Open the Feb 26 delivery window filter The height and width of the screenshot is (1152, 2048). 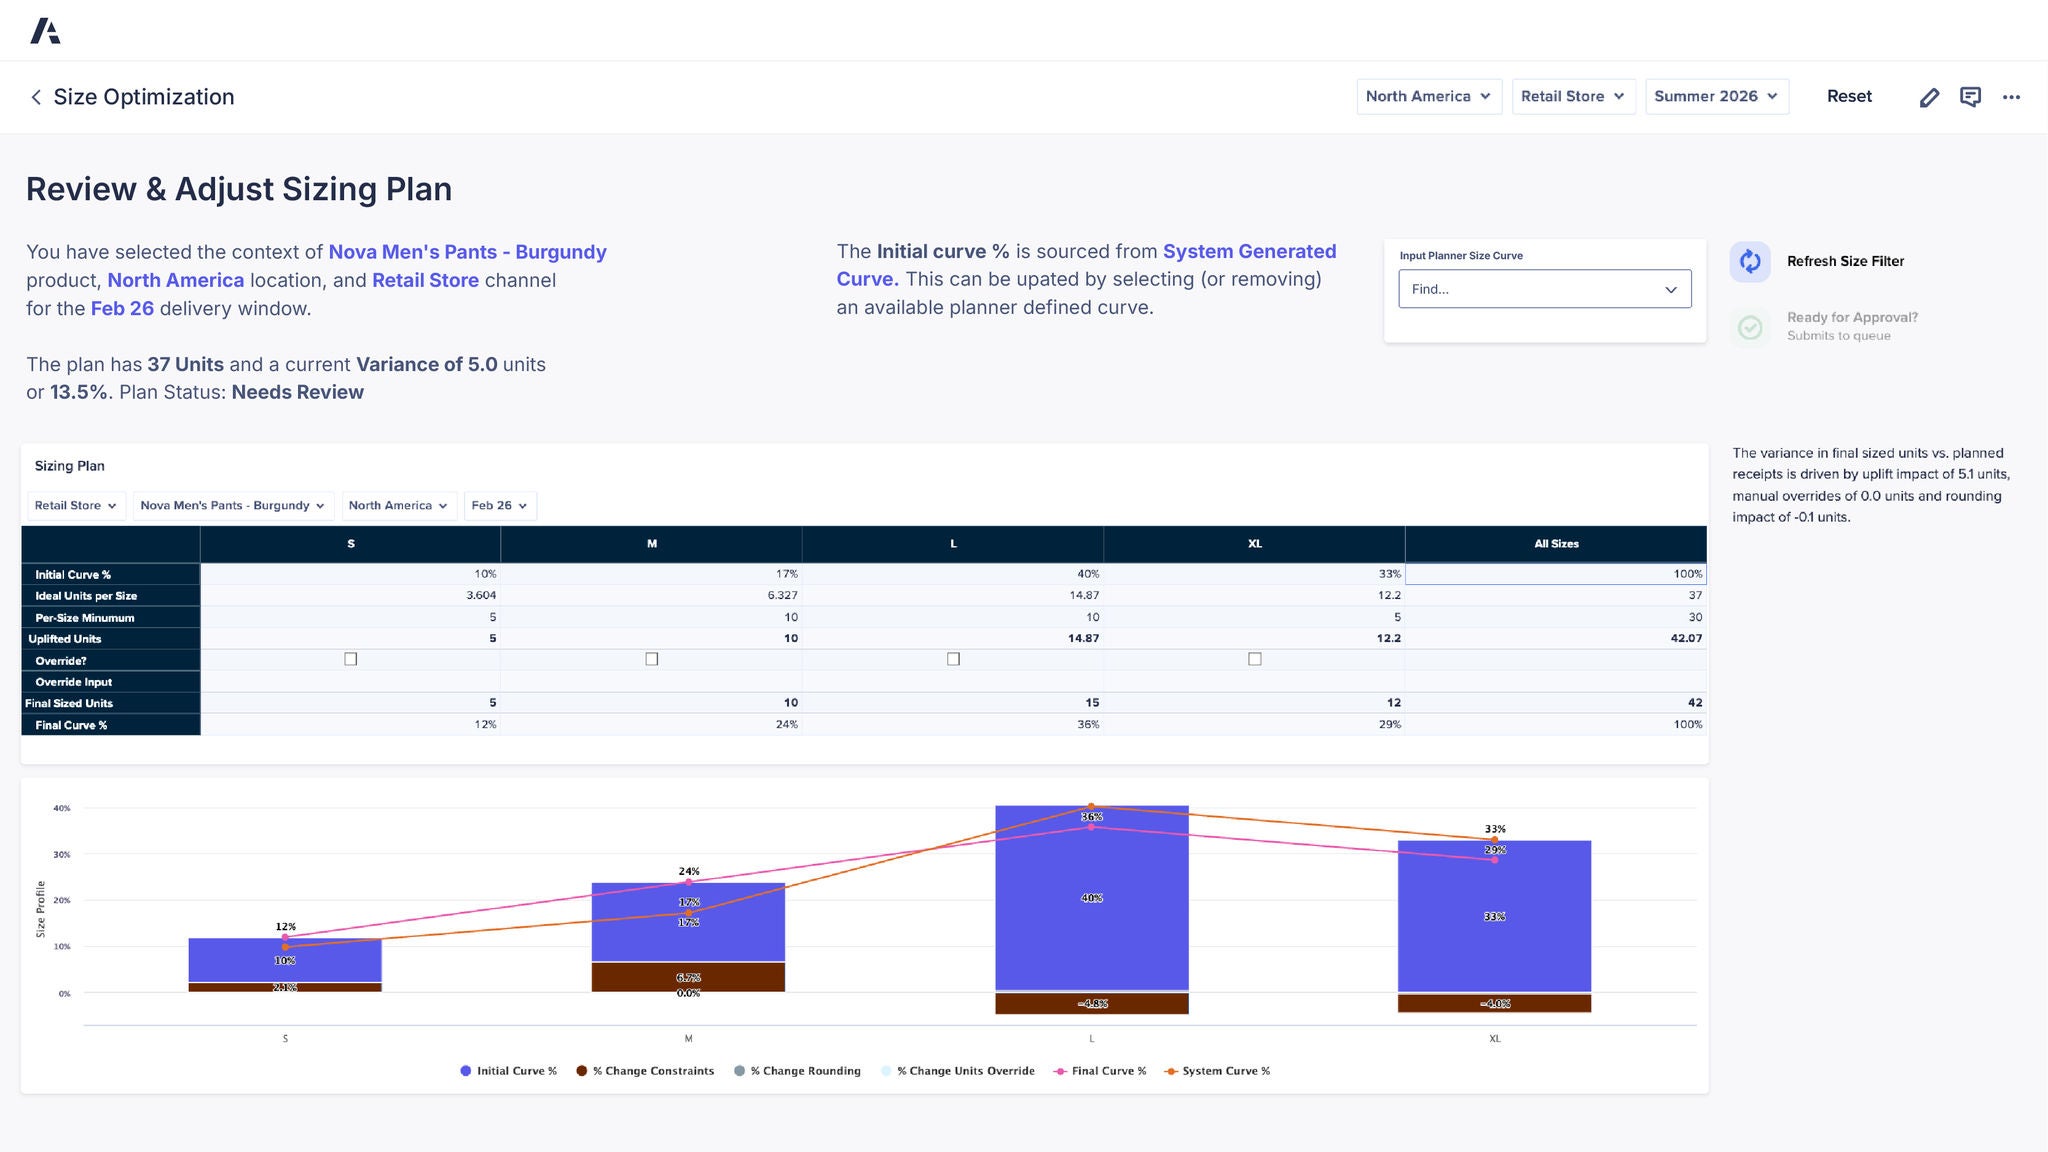(500, 506)
